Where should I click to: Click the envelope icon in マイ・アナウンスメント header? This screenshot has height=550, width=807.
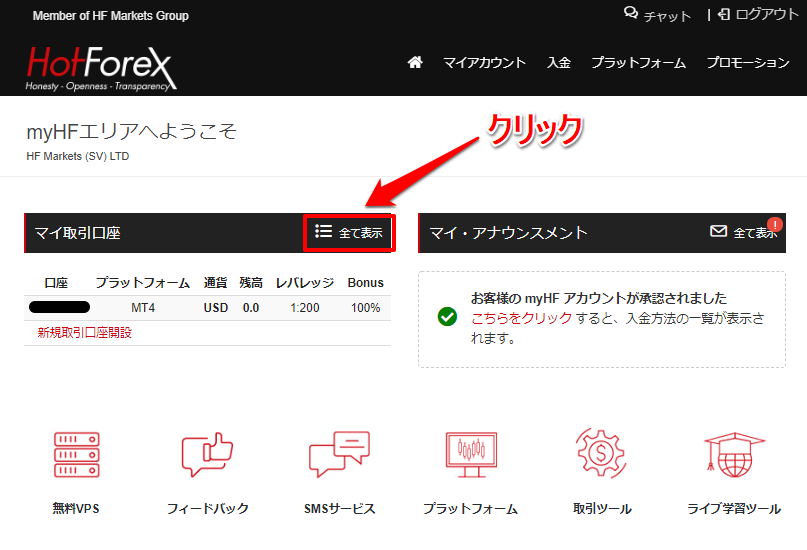click(x=718, y=231)
